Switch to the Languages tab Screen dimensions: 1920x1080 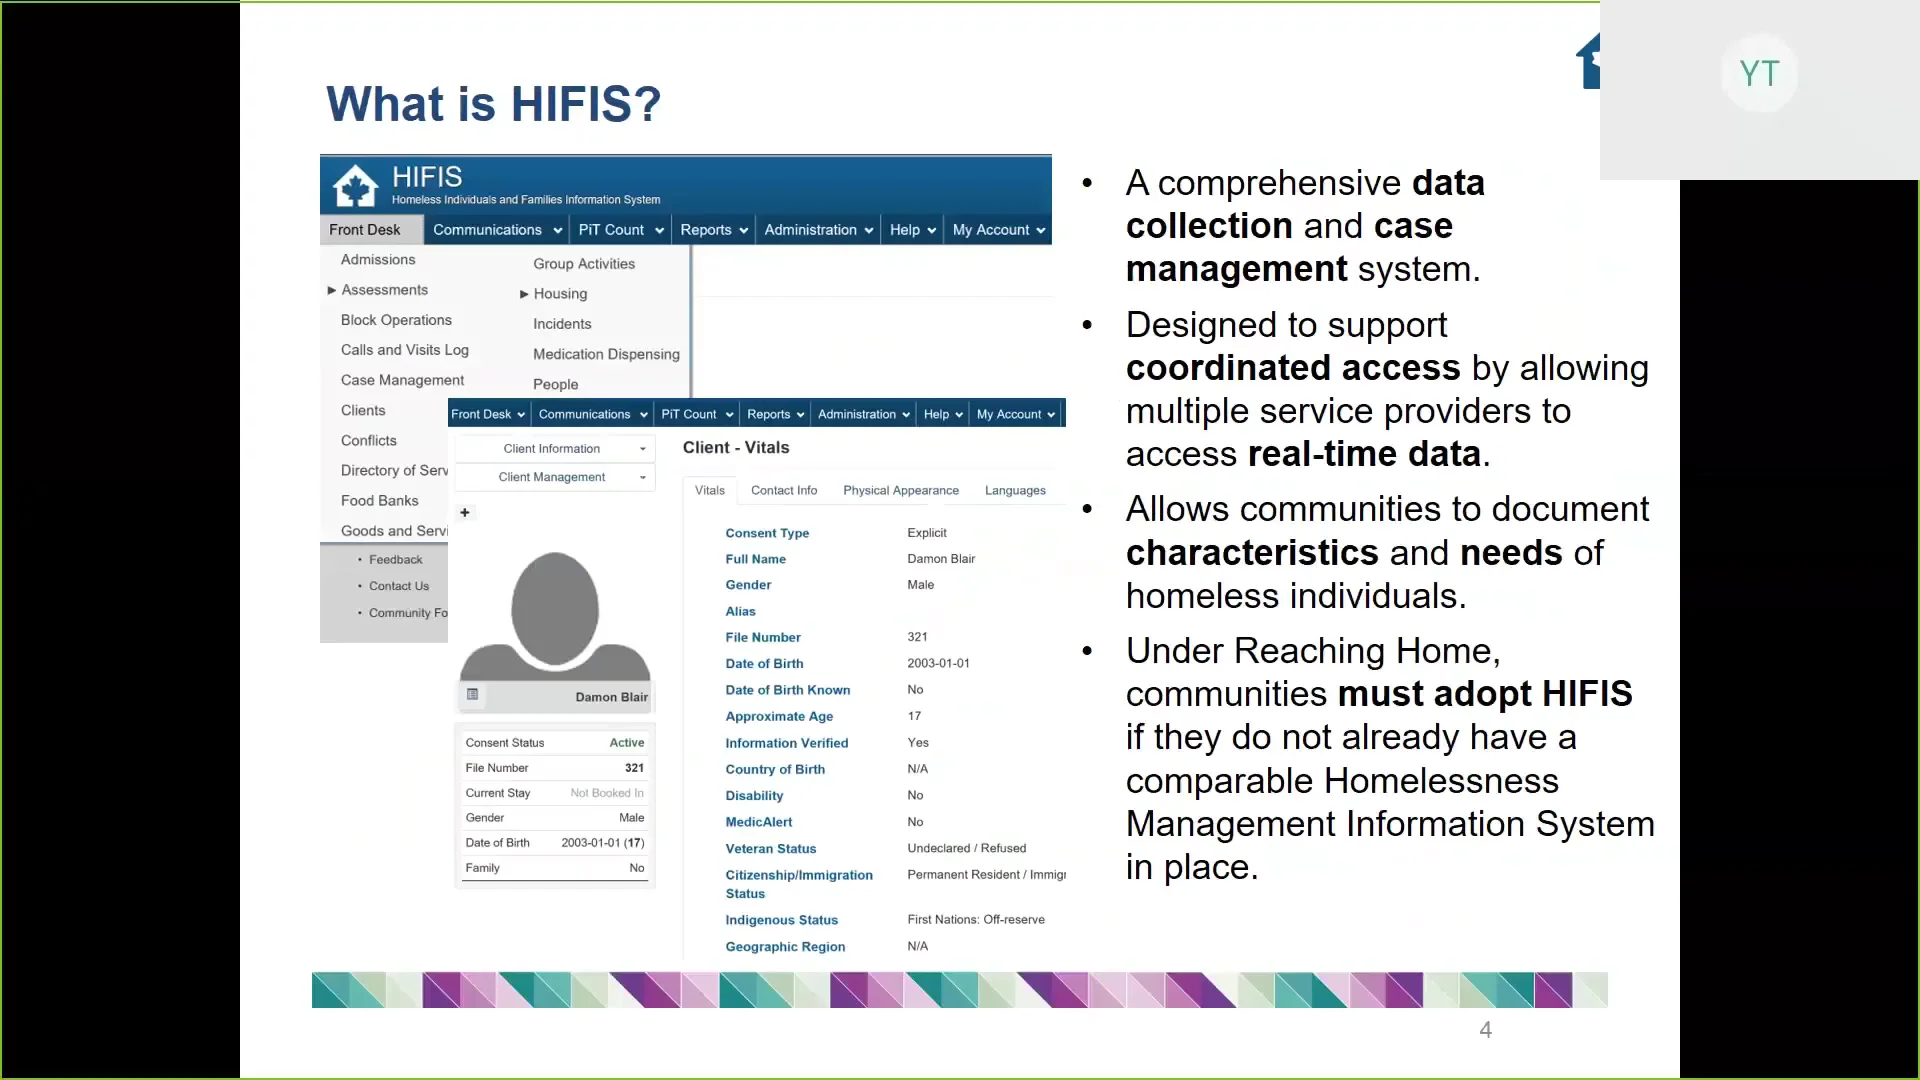(1015, 490)
